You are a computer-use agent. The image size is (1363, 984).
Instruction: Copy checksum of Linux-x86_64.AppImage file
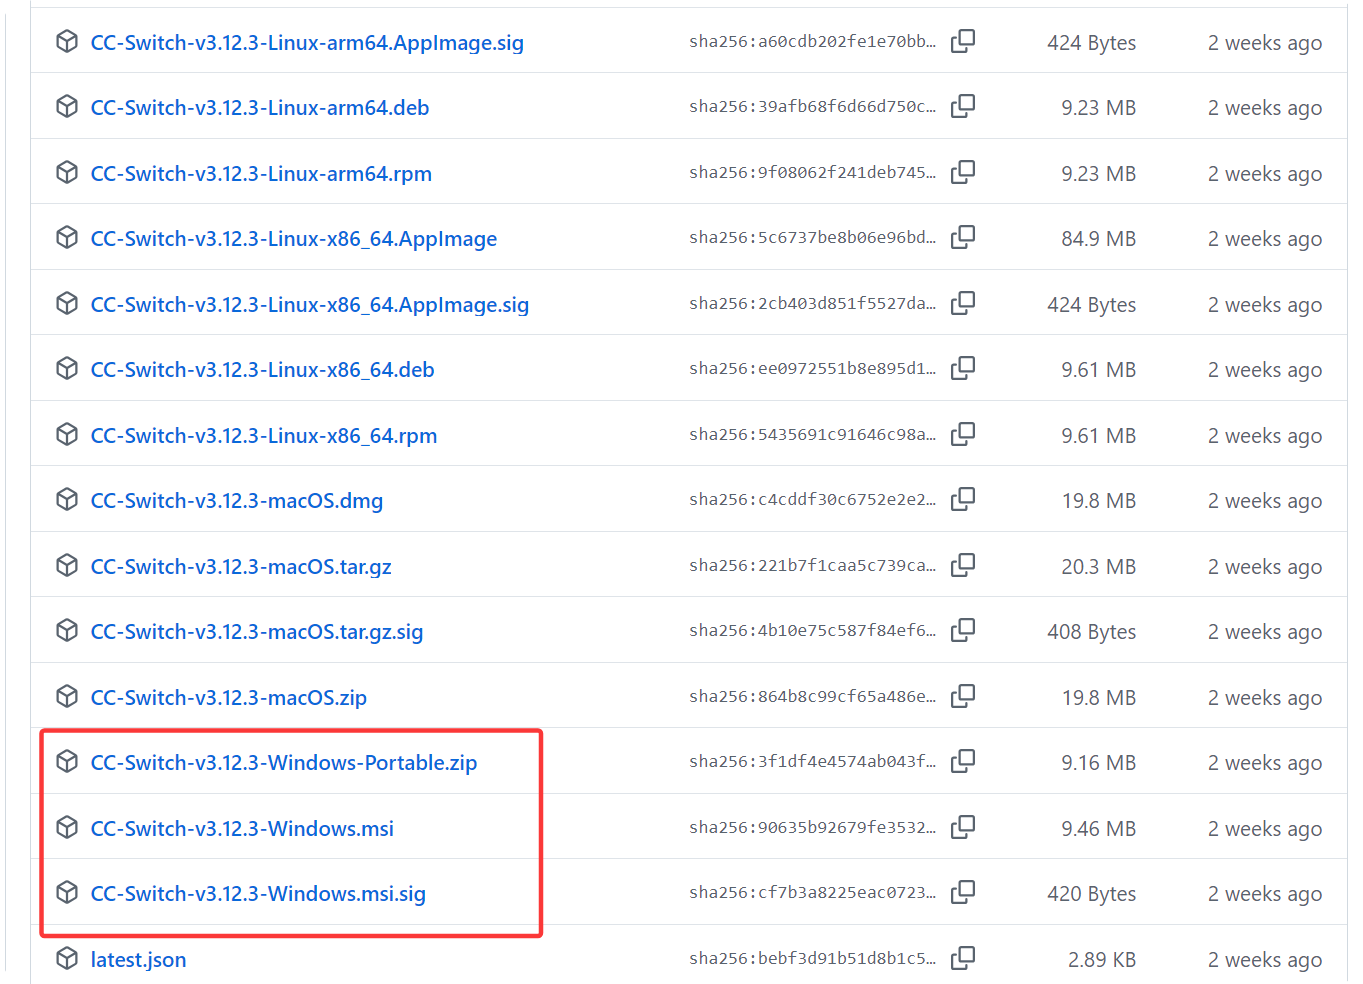point(962,238)
